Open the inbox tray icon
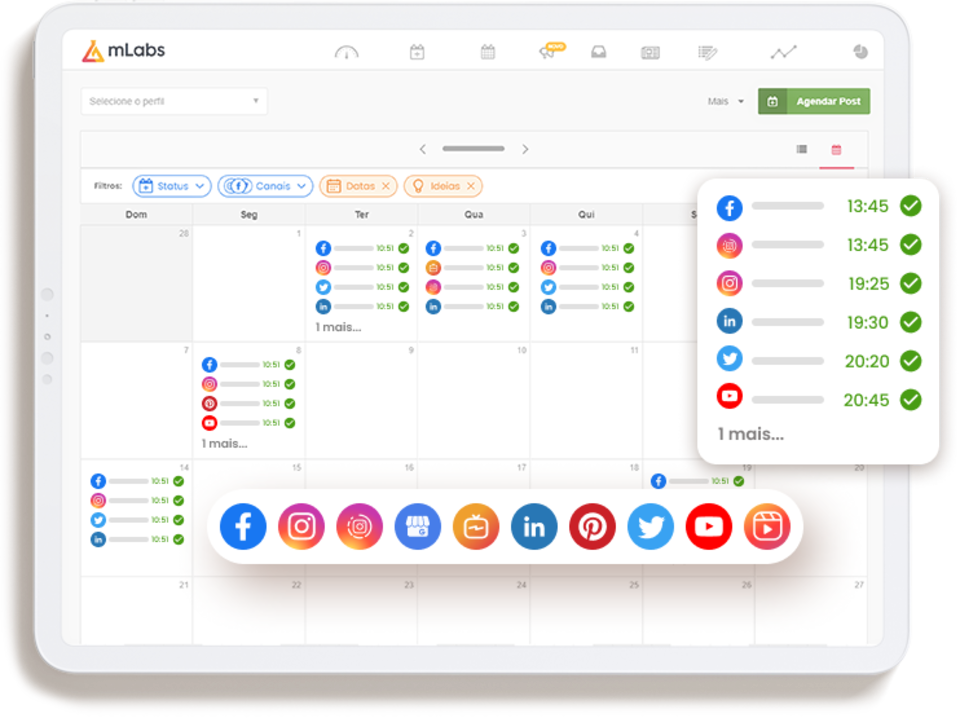This screenshot has width=960, height=718. (x=599, y=52)
